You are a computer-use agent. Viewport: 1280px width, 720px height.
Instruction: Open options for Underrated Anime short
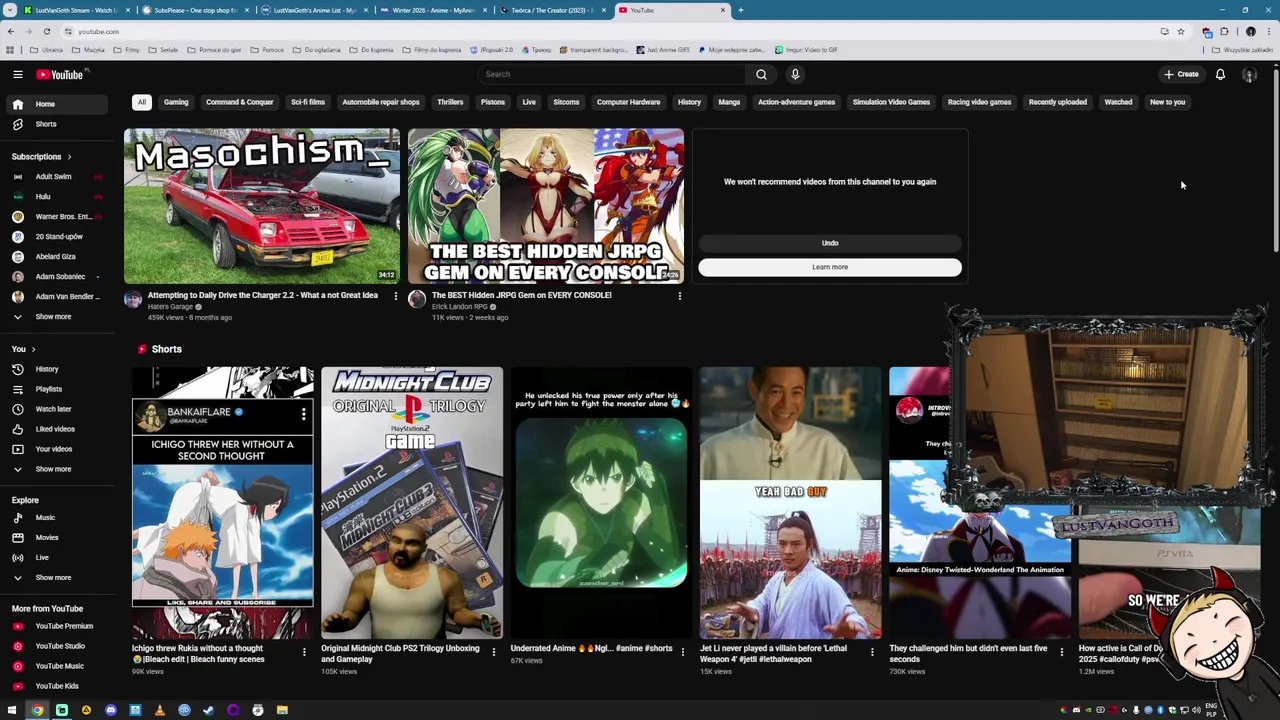[x=683, y=652]
